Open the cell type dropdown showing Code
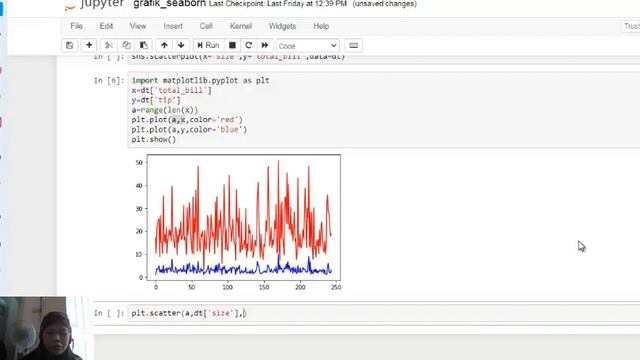Image resolution: width=640 pixels, height=360 pixels. (x=308, y=46)
